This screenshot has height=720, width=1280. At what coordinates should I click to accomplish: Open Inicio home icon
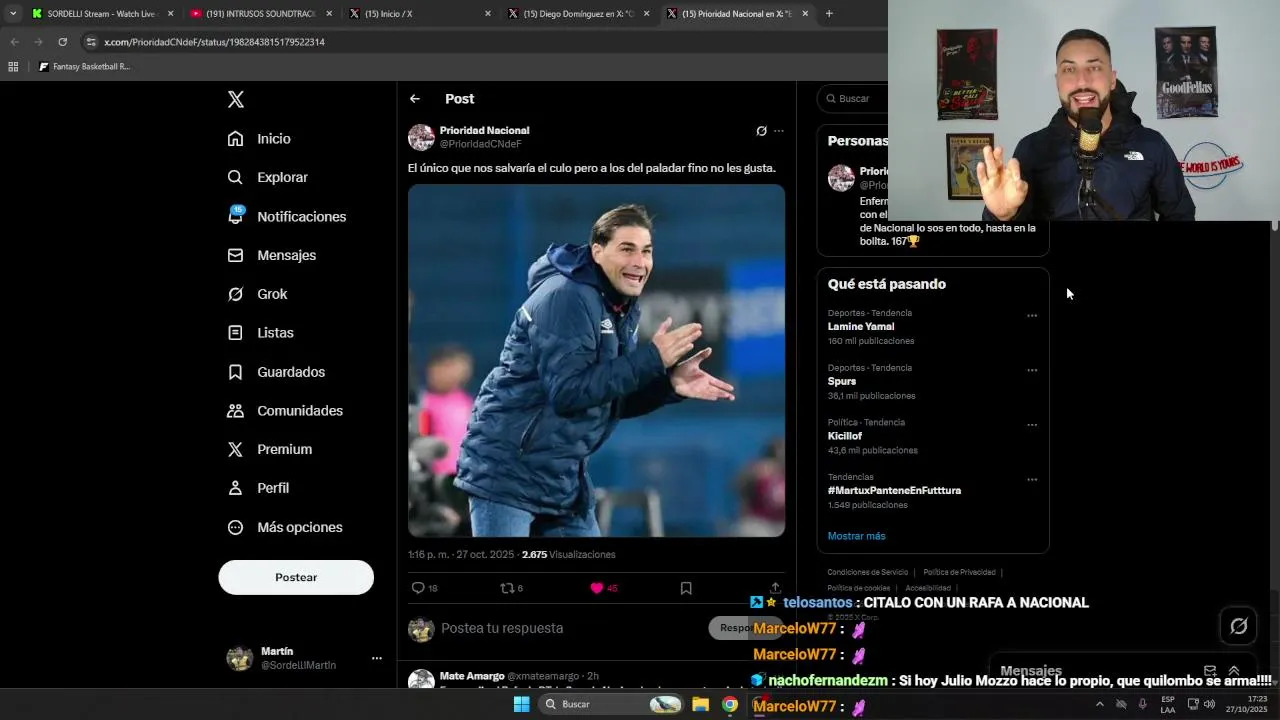(x=235, y=139)
